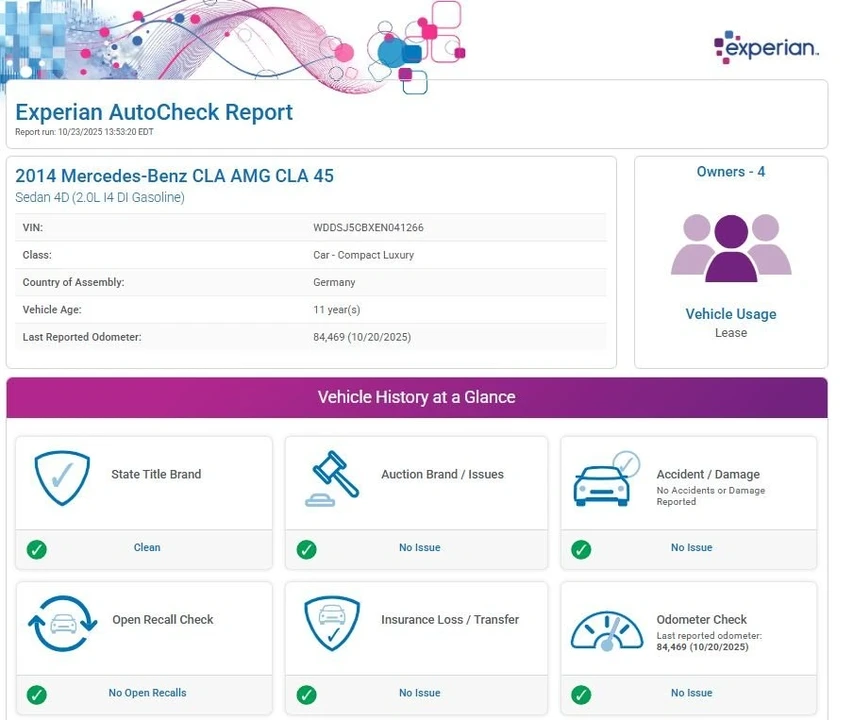This screenshot has width=853, height=720.
Task: Click the Open Recall Check card title
Action: click(163, 619)
